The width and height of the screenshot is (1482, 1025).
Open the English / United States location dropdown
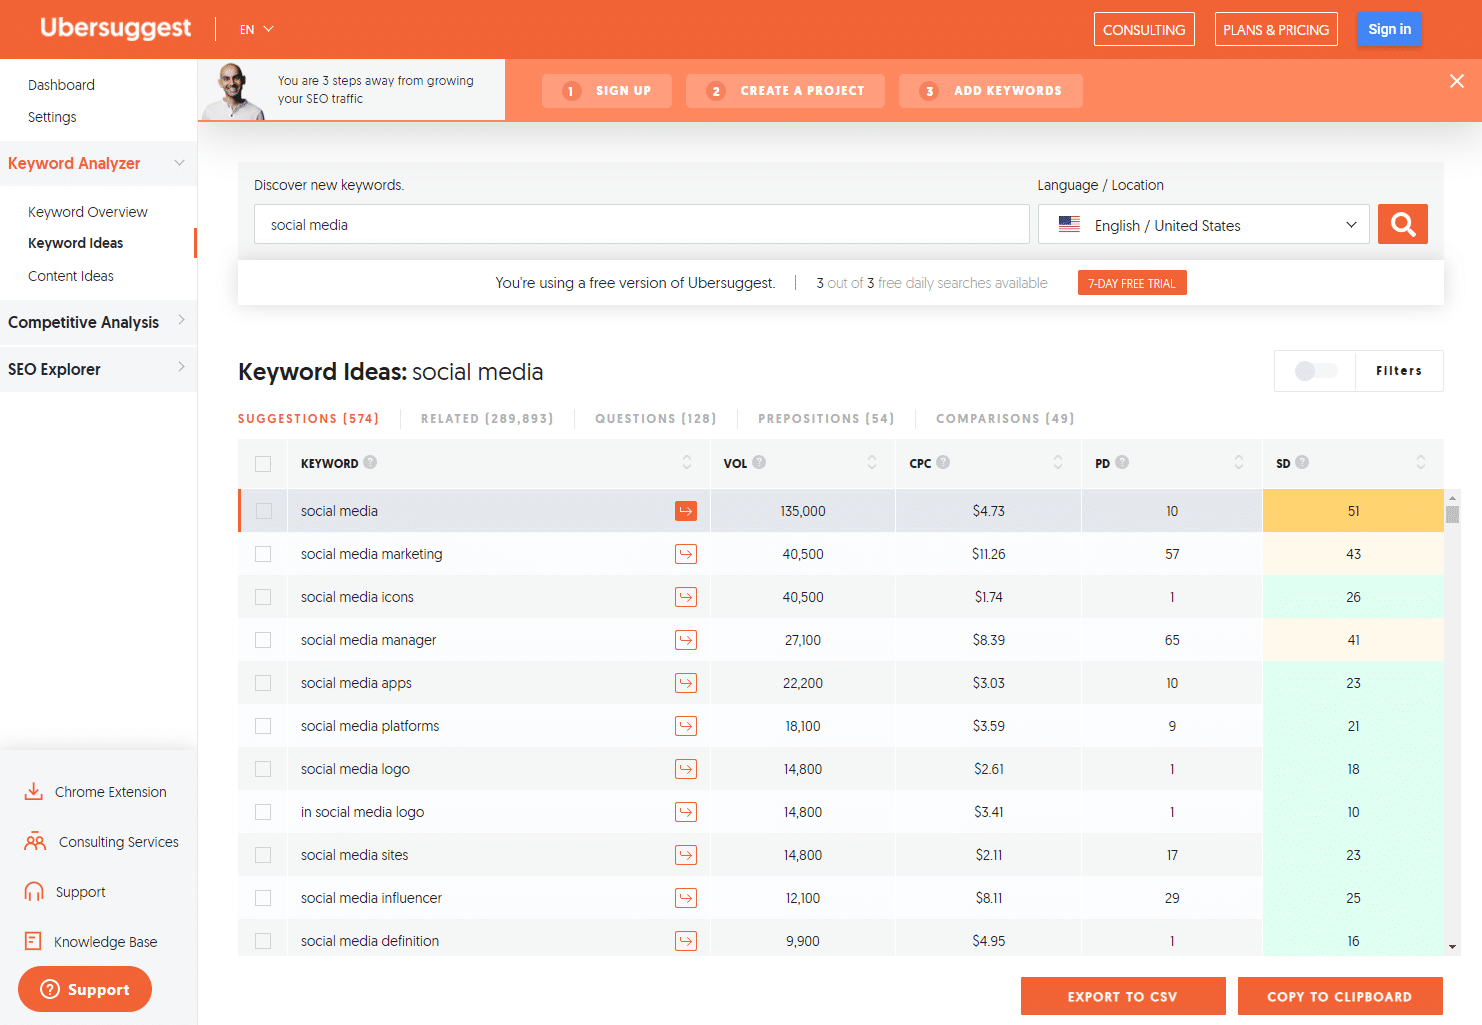tap(1203, 224)
